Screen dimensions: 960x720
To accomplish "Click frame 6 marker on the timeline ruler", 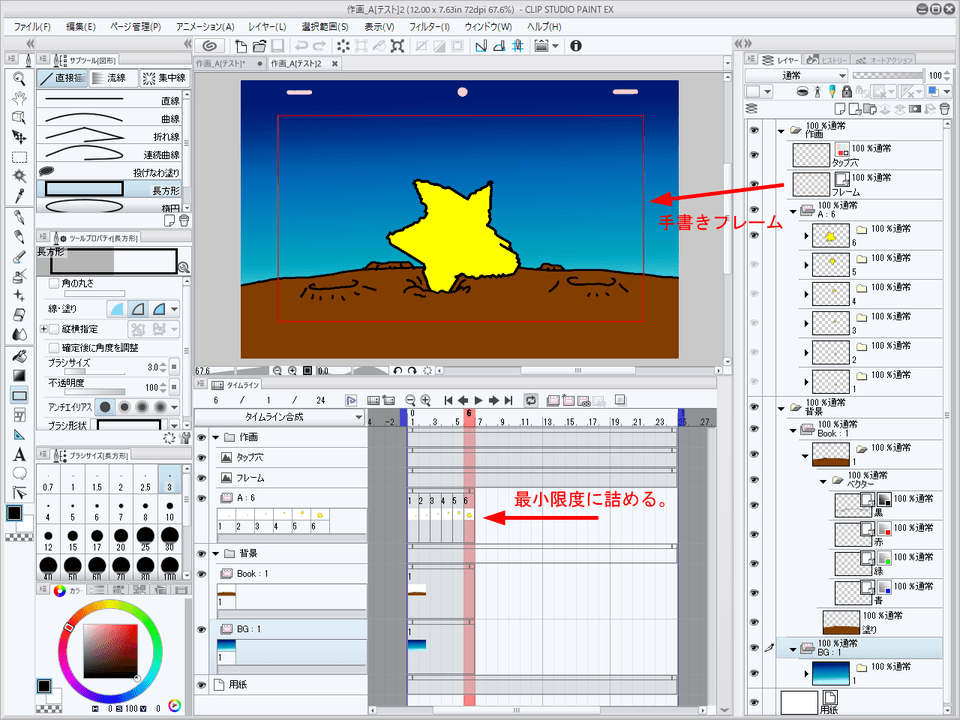I will 470,412.
